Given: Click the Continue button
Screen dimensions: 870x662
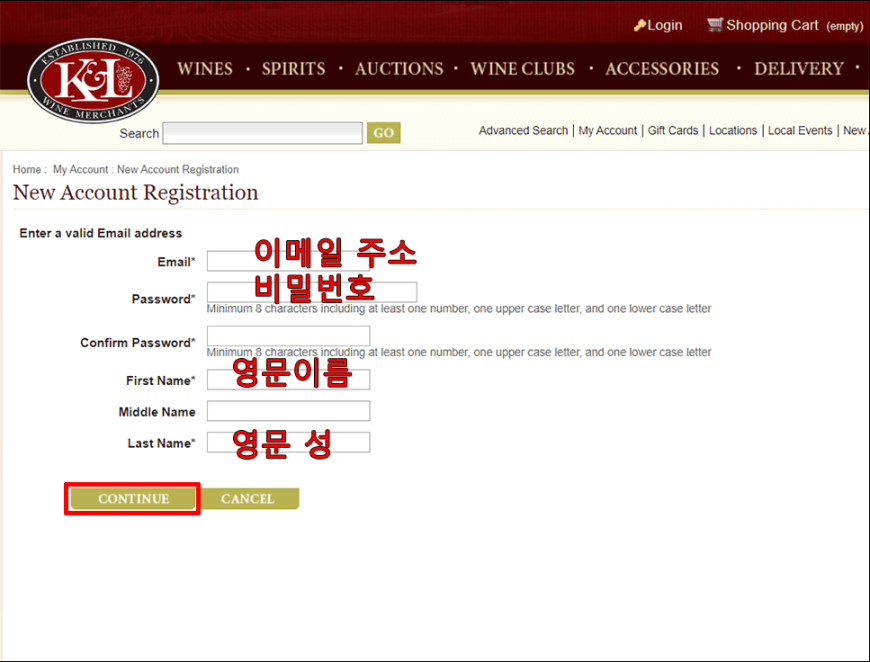Looking at the screenshot, I should coord(133,498).
